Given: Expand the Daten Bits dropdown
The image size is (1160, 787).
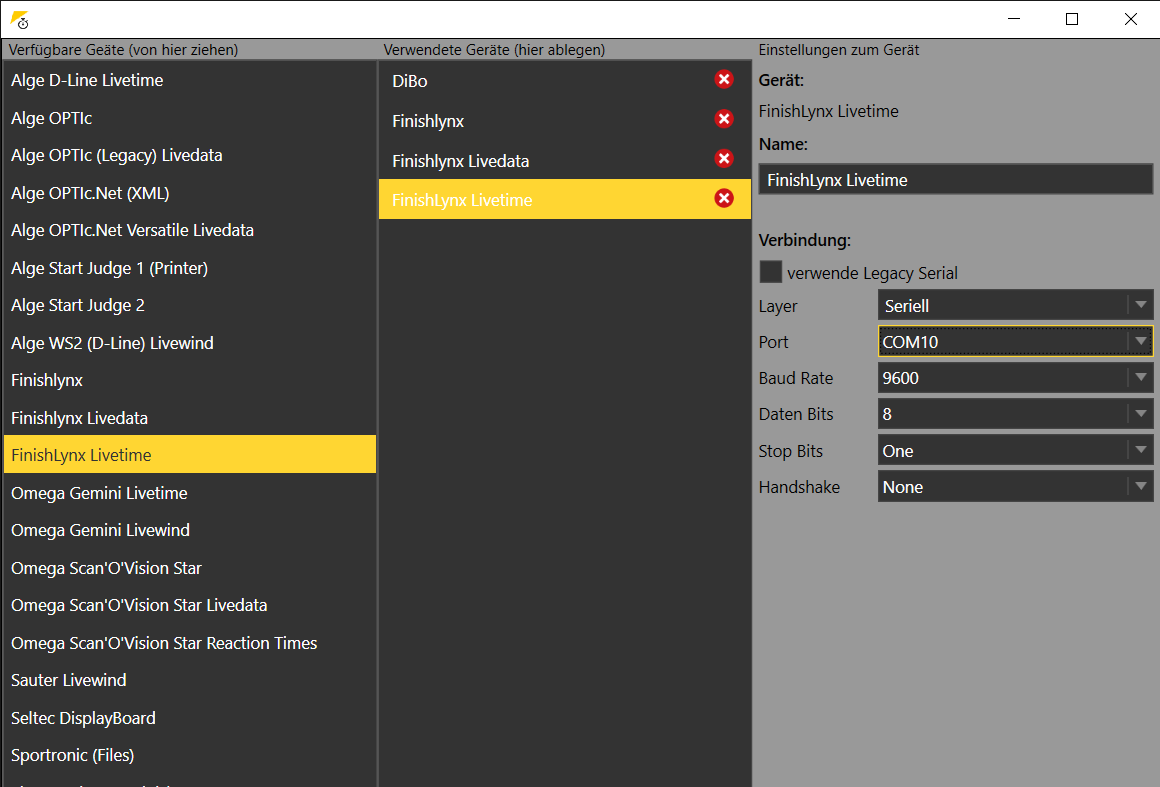Looking at the screenshot, I should pos(1015,413).
